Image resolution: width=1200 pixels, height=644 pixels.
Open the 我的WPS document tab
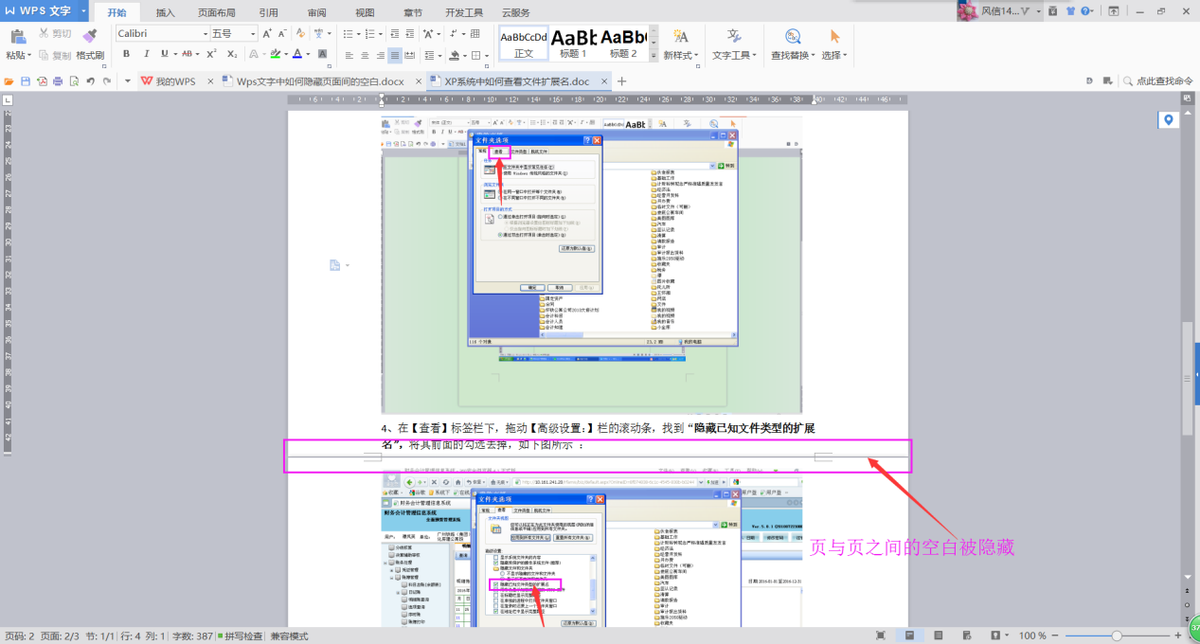click(x=178, y=81)
